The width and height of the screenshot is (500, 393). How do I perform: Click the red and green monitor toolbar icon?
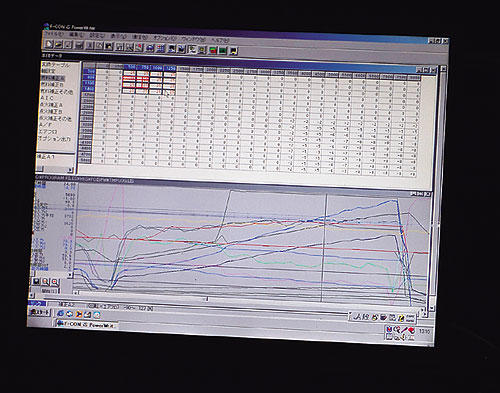[x=213, y=50]
